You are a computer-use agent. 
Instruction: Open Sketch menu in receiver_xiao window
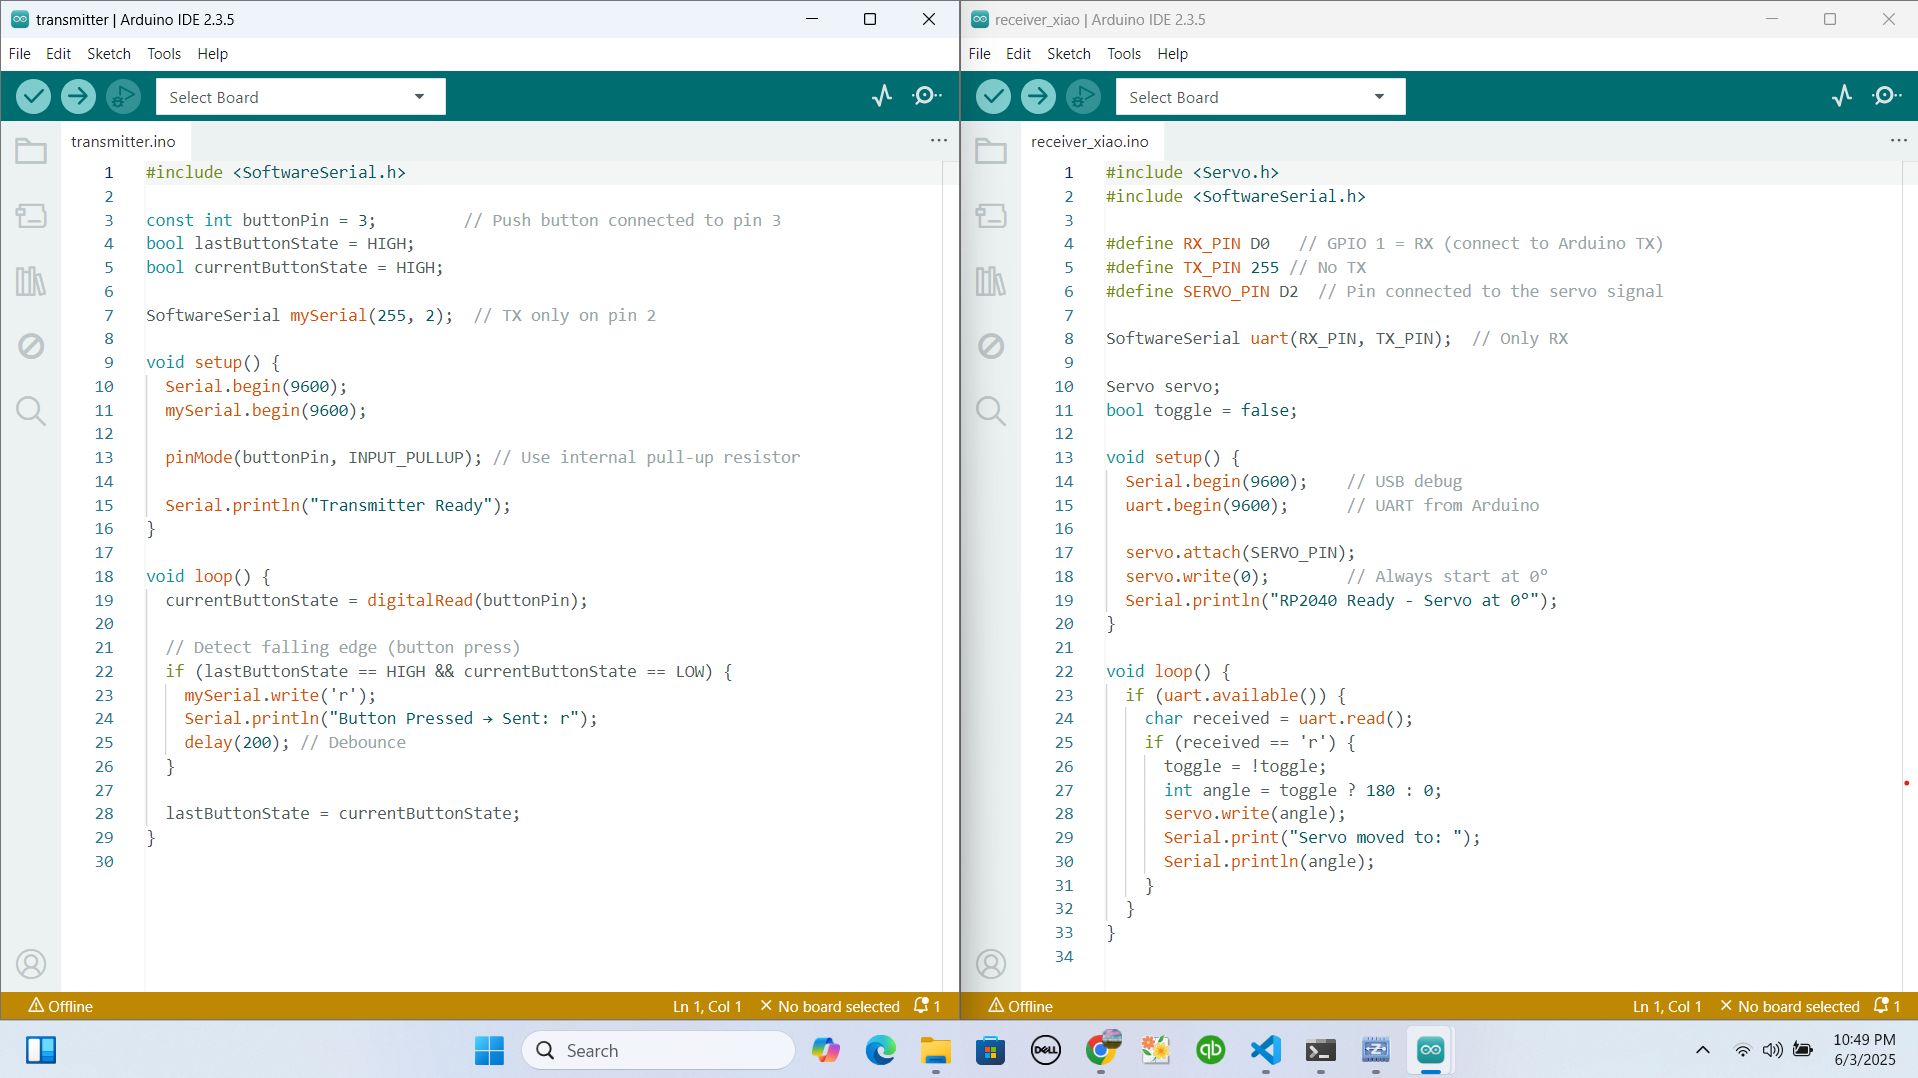click(x=1069, y=54)
